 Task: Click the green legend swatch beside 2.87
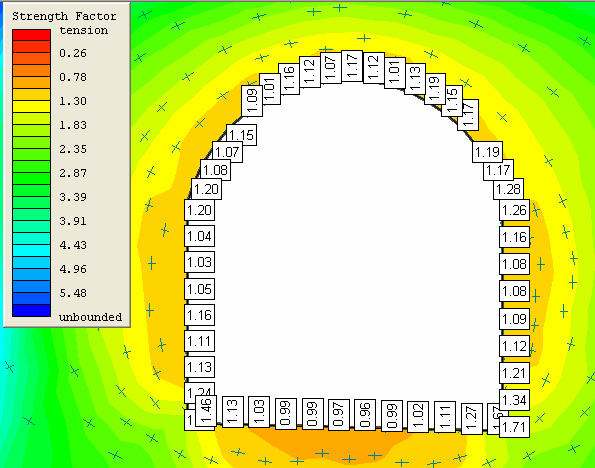[31, 178]
